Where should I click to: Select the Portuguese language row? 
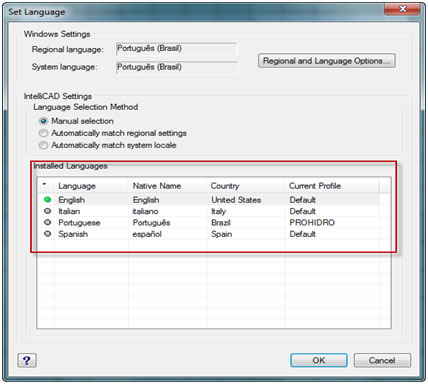[209, 222]
